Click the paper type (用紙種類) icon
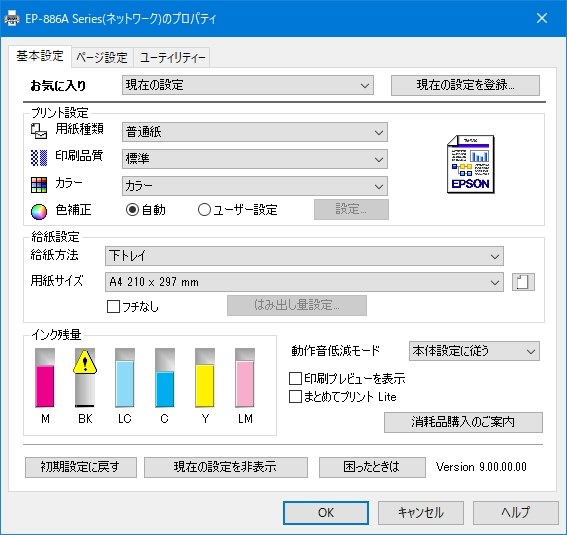The height and width of the screenshot is (535, 567). pyautogui.click(x=39, y=131)
